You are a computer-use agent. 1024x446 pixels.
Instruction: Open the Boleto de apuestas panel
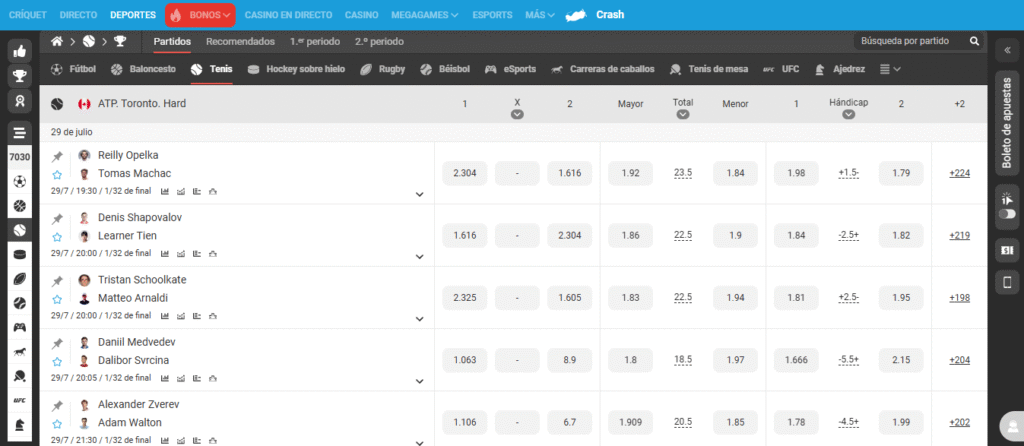pos(1006,123)
